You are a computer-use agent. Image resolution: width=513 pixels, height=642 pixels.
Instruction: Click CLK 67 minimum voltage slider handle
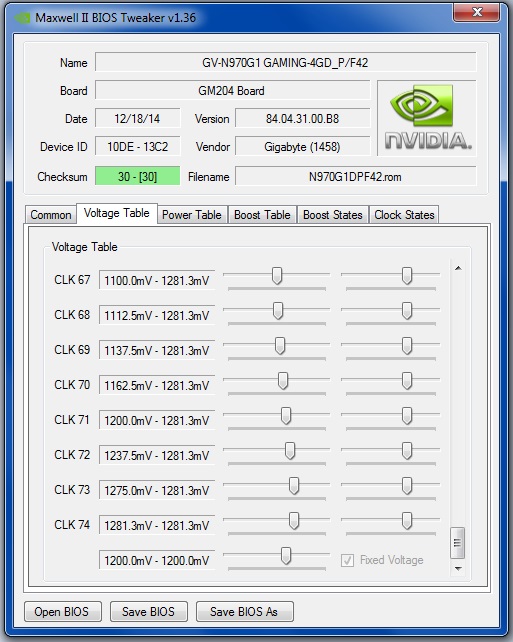click(x=277, y=276)
